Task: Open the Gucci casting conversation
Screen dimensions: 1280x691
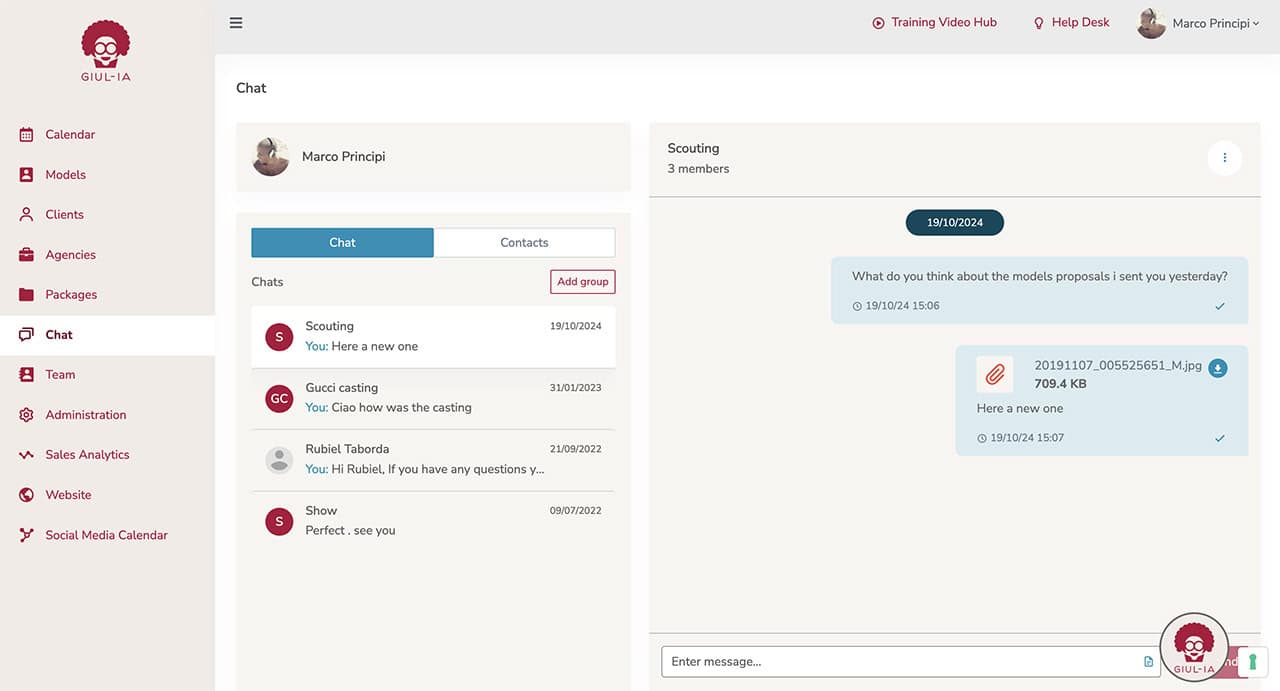Action: pyautogui.click(x=433, y=398)
